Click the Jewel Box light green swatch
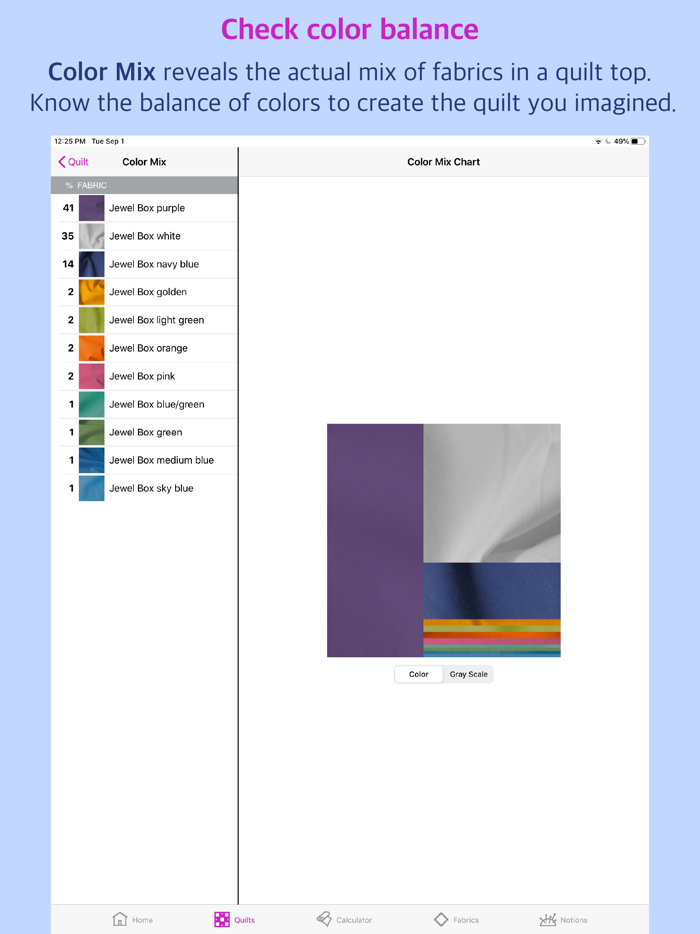This screenshot has width=700, height=934. click(92, 320)
